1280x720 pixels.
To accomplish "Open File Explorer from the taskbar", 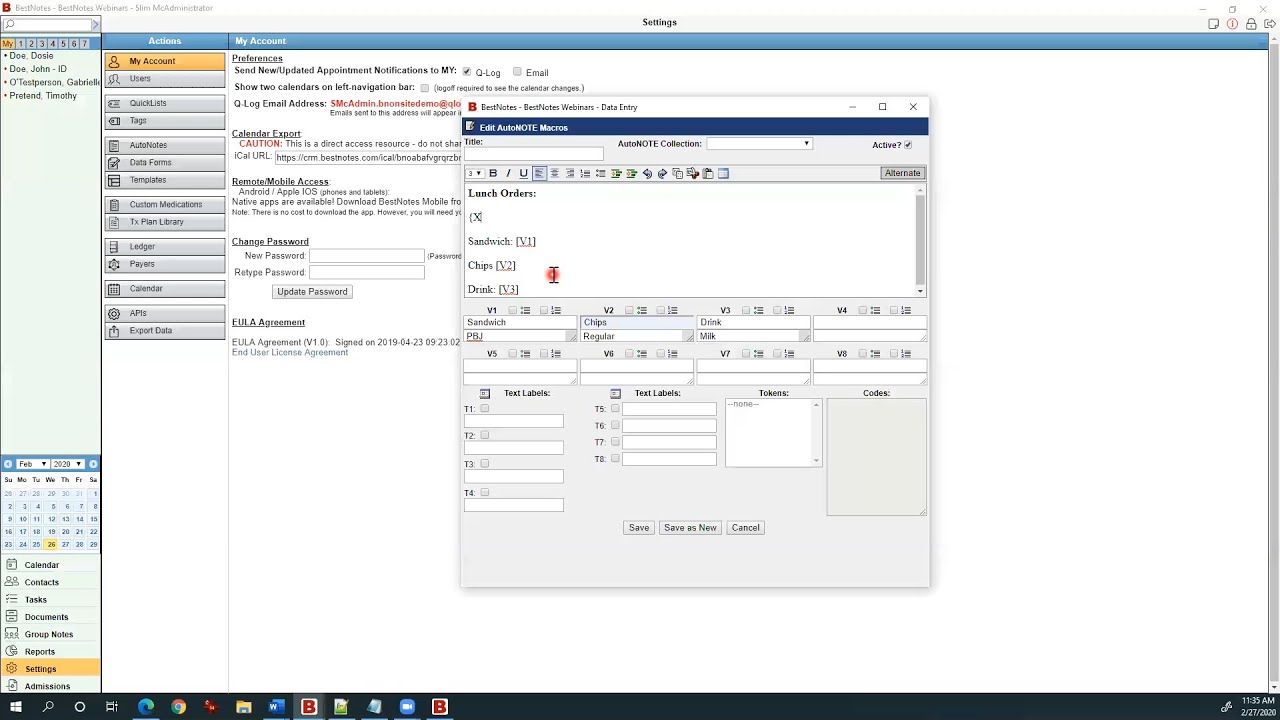I will 243,707.
